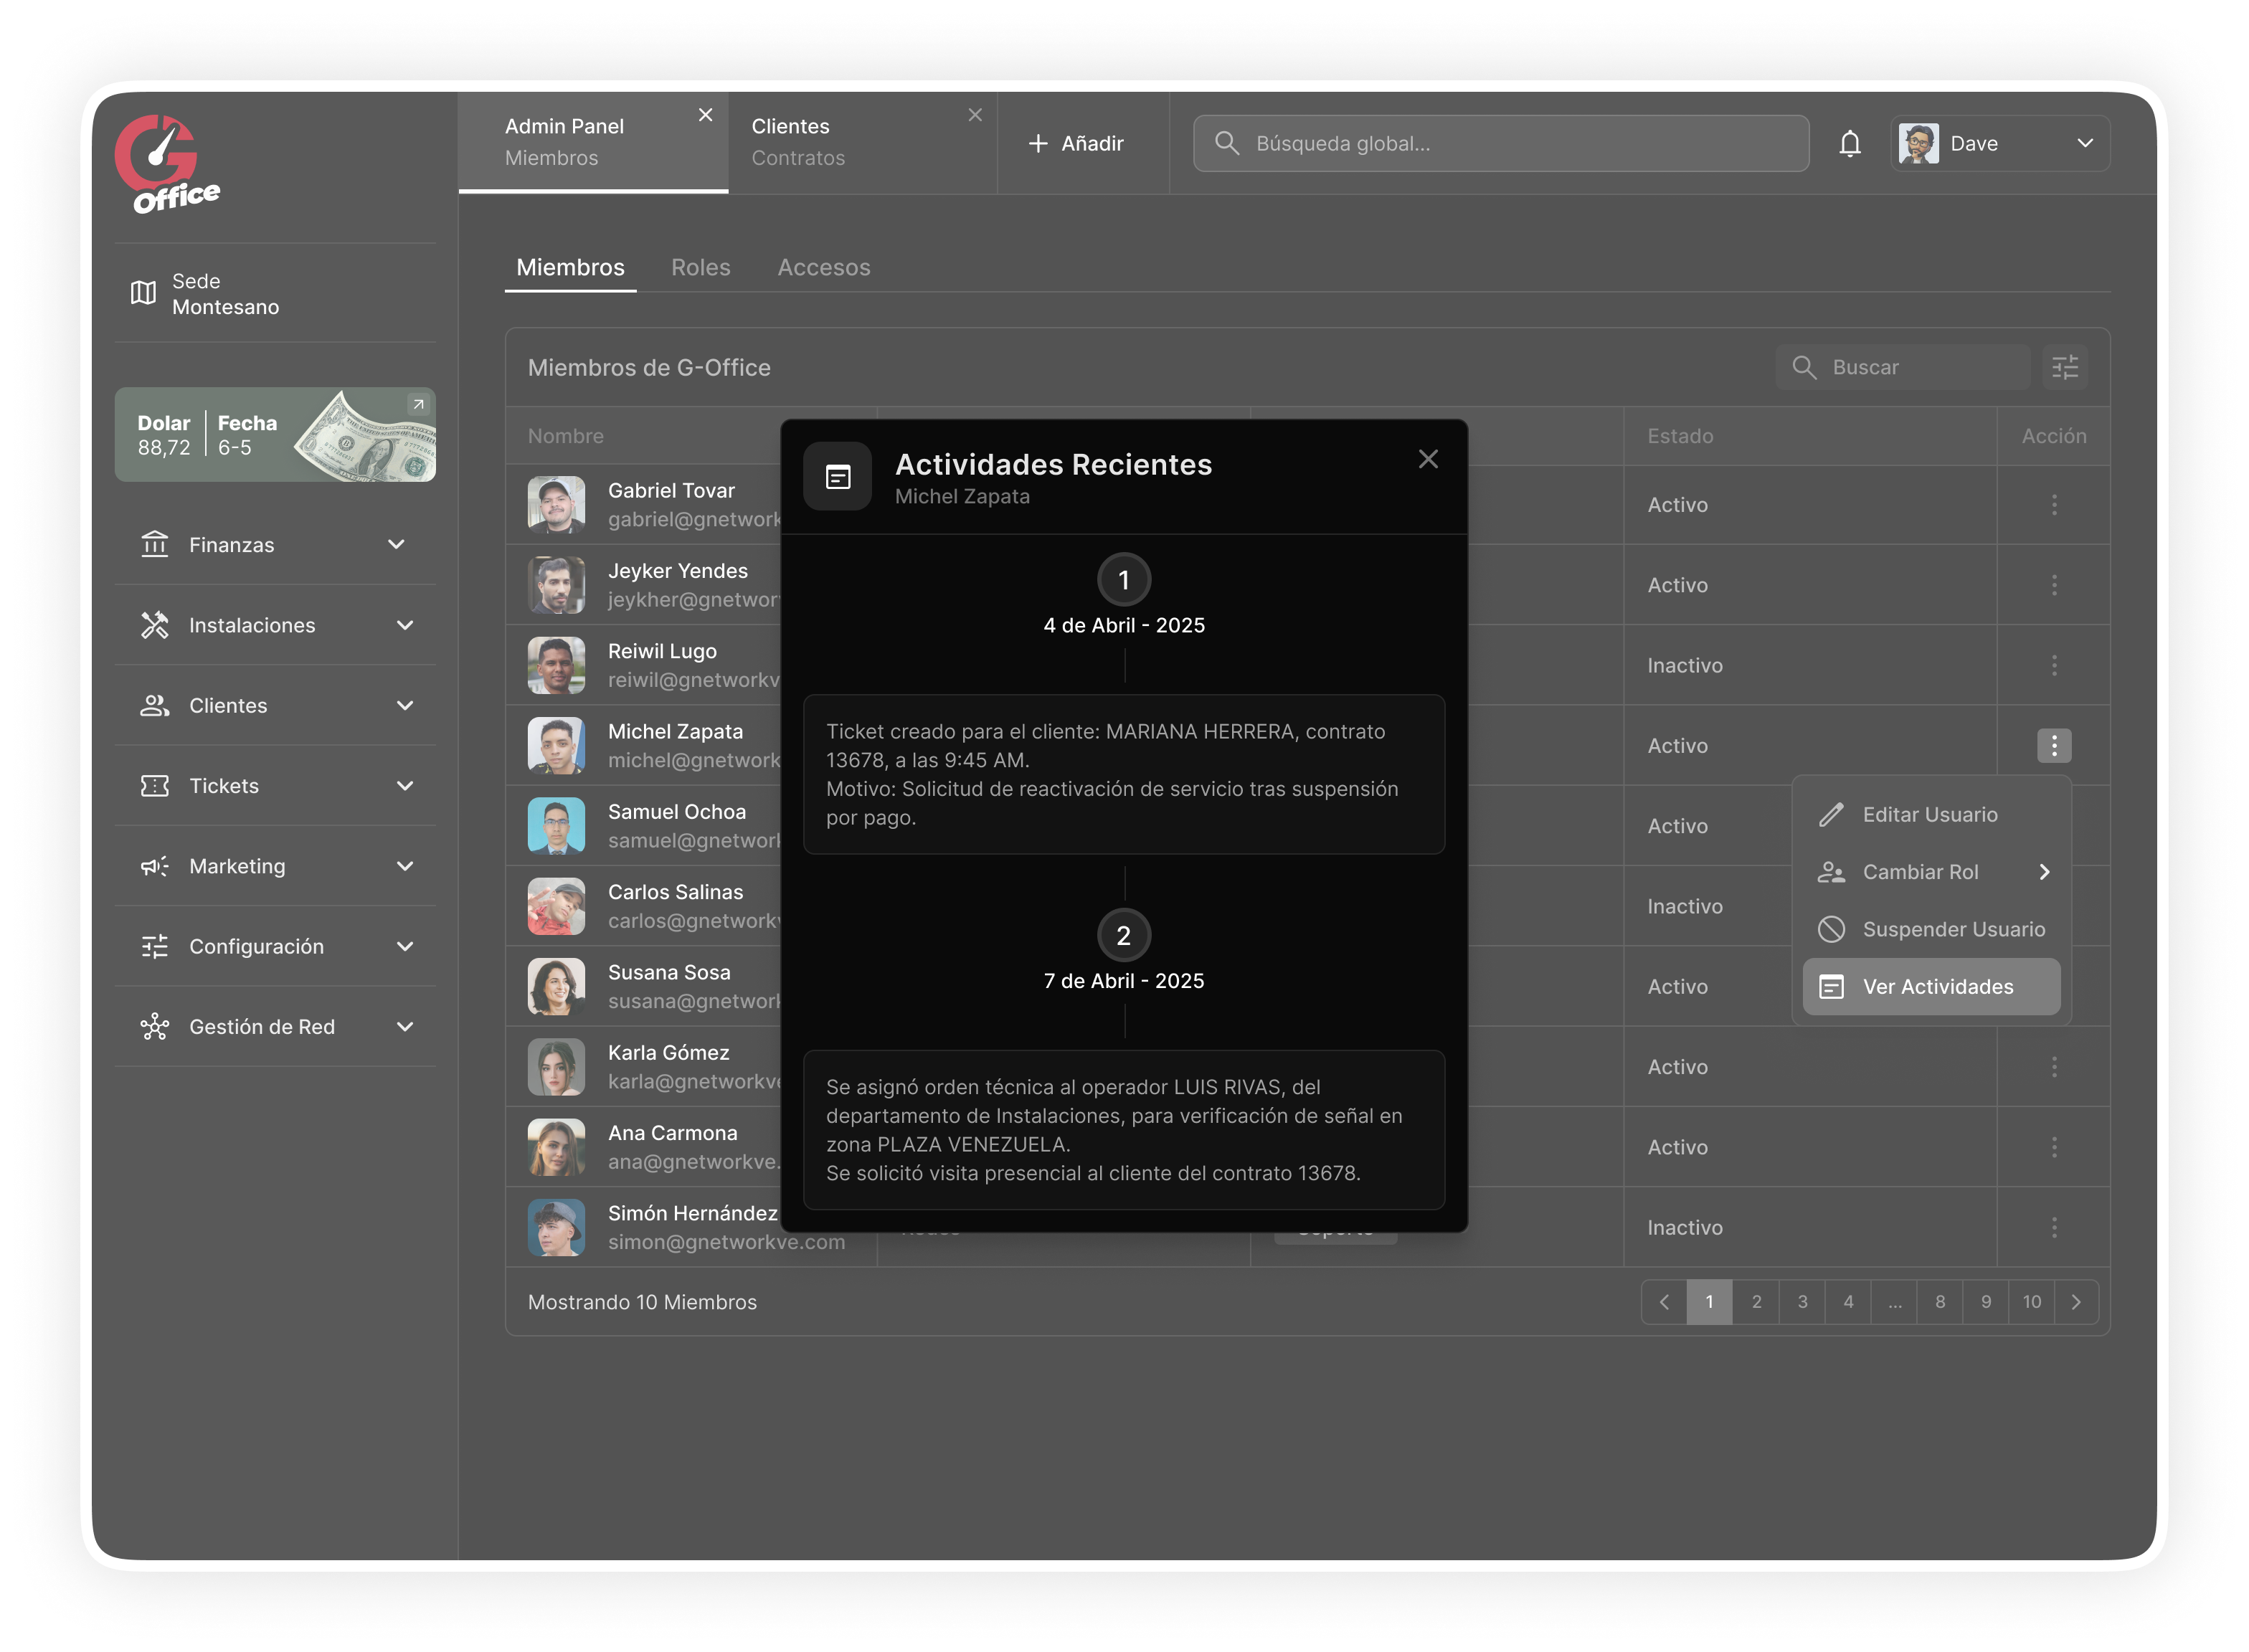Click the Añadir button
Screen dimensions: 2249x1652
[x=1076, y=143]
